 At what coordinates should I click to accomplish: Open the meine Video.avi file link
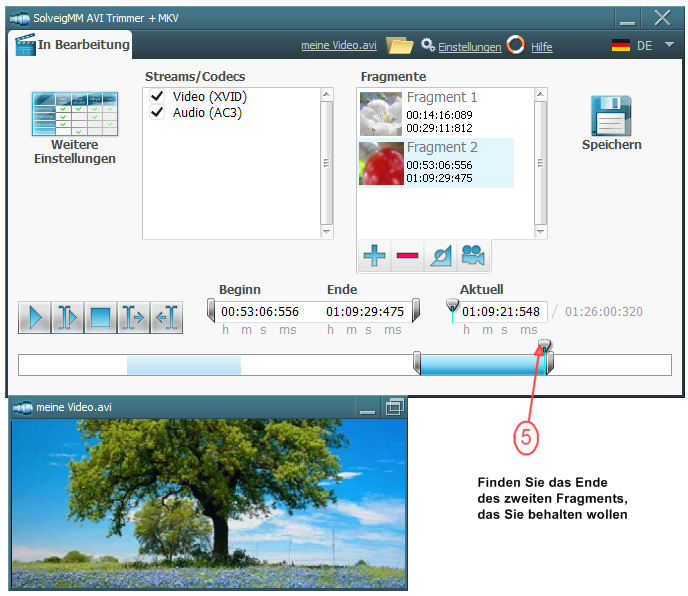(x=339, y=46)
